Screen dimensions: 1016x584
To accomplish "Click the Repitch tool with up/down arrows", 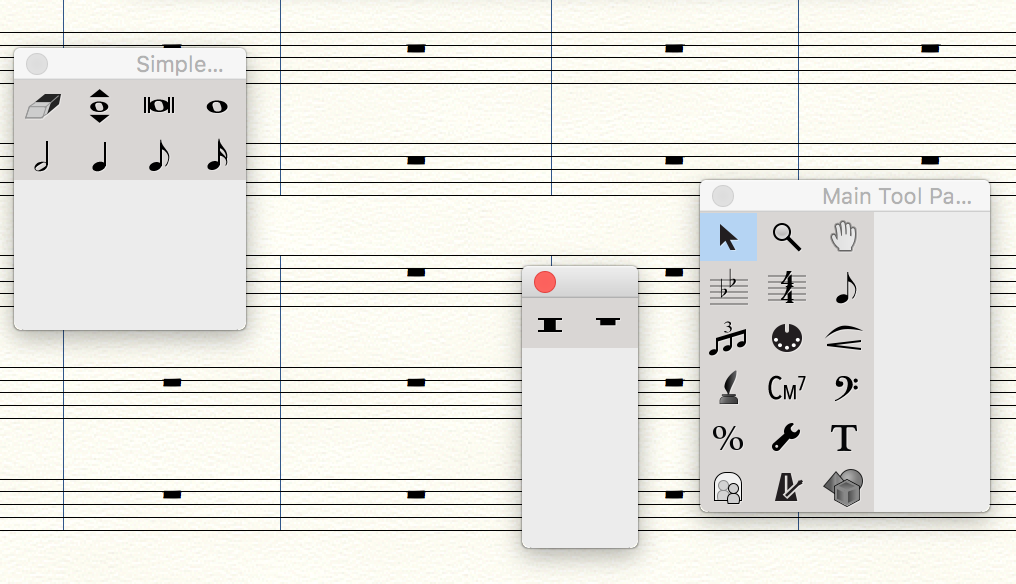I will coord(99,106).
